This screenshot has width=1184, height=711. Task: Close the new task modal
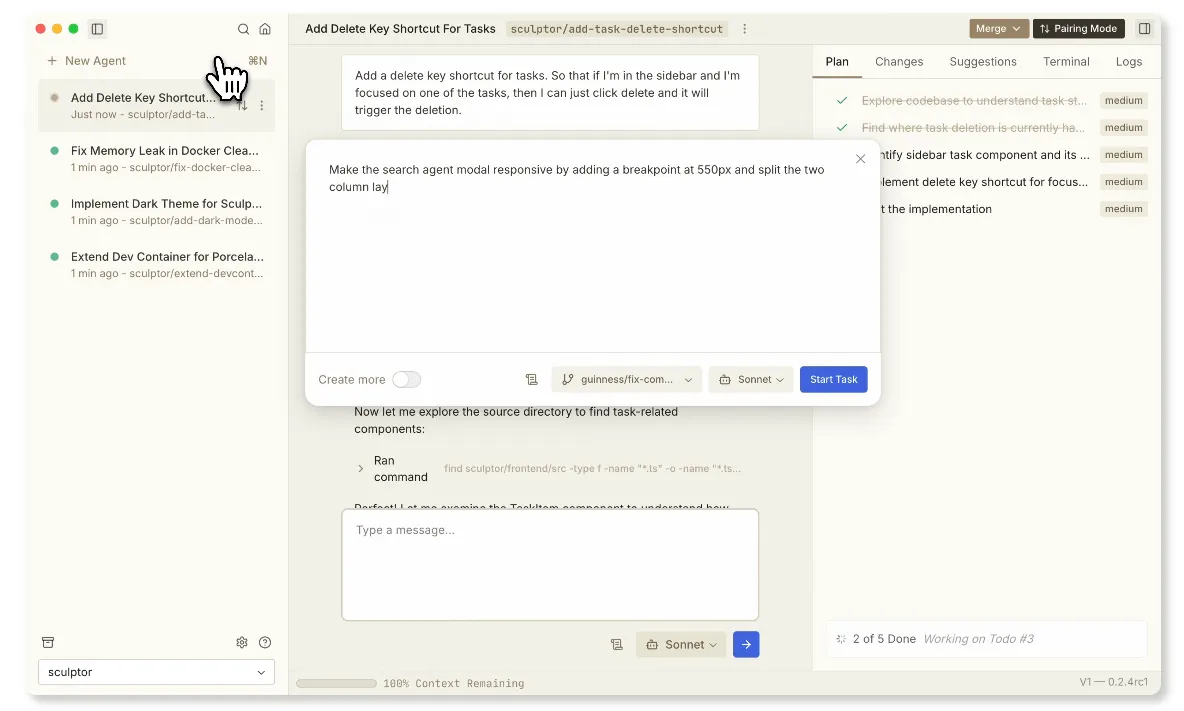click(860, 159)
